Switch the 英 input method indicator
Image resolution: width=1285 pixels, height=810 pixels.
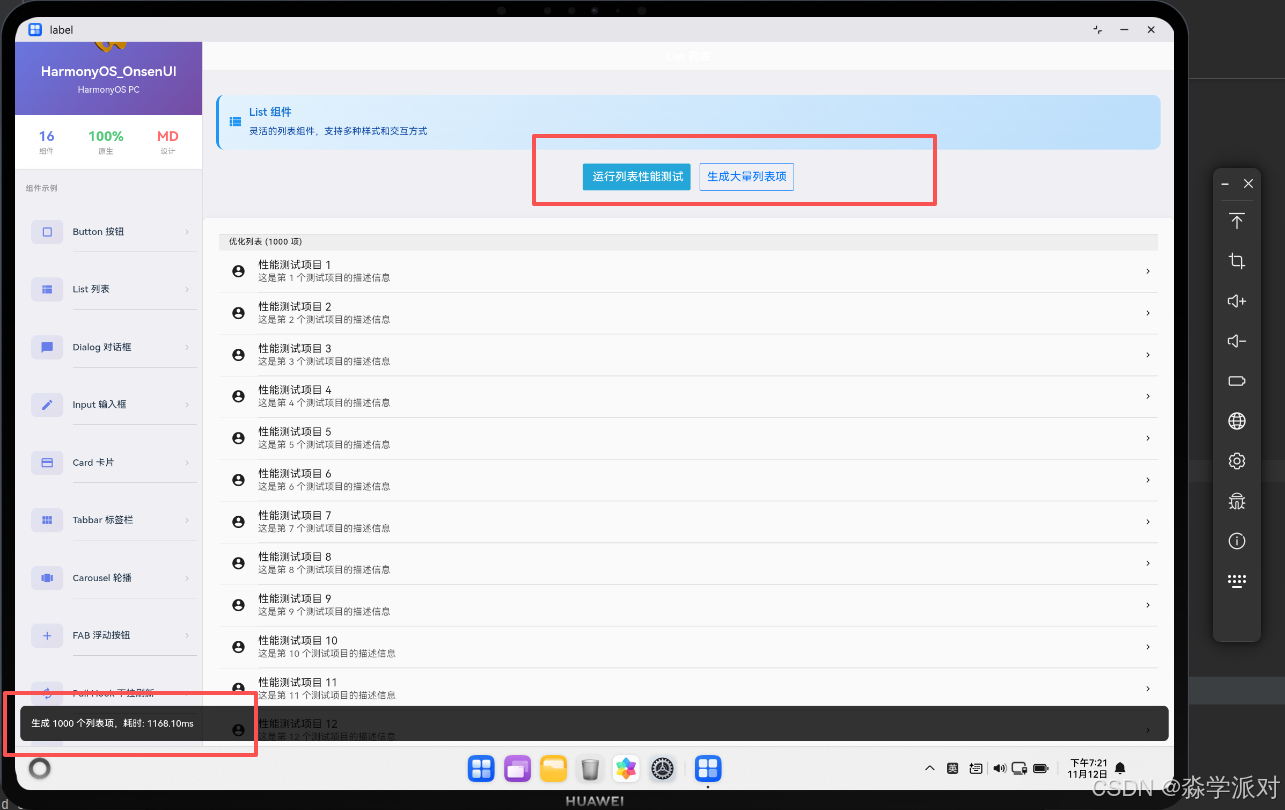[953, 768]
